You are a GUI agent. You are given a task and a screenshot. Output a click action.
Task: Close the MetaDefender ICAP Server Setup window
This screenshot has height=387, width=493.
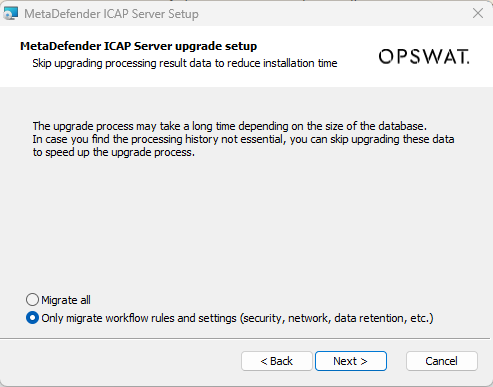[478, 13]
